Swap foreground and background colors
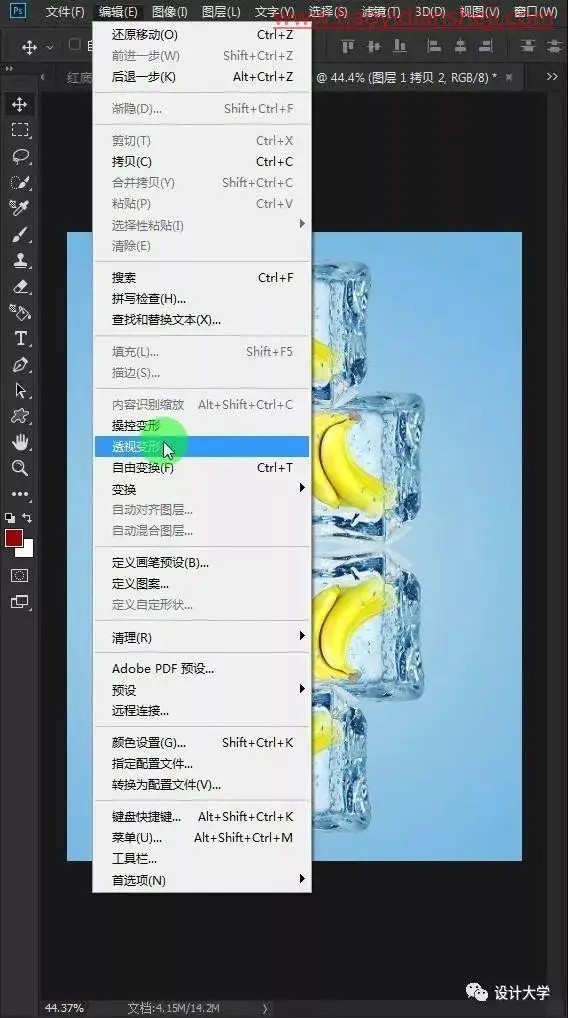 (x=27, y=517)
